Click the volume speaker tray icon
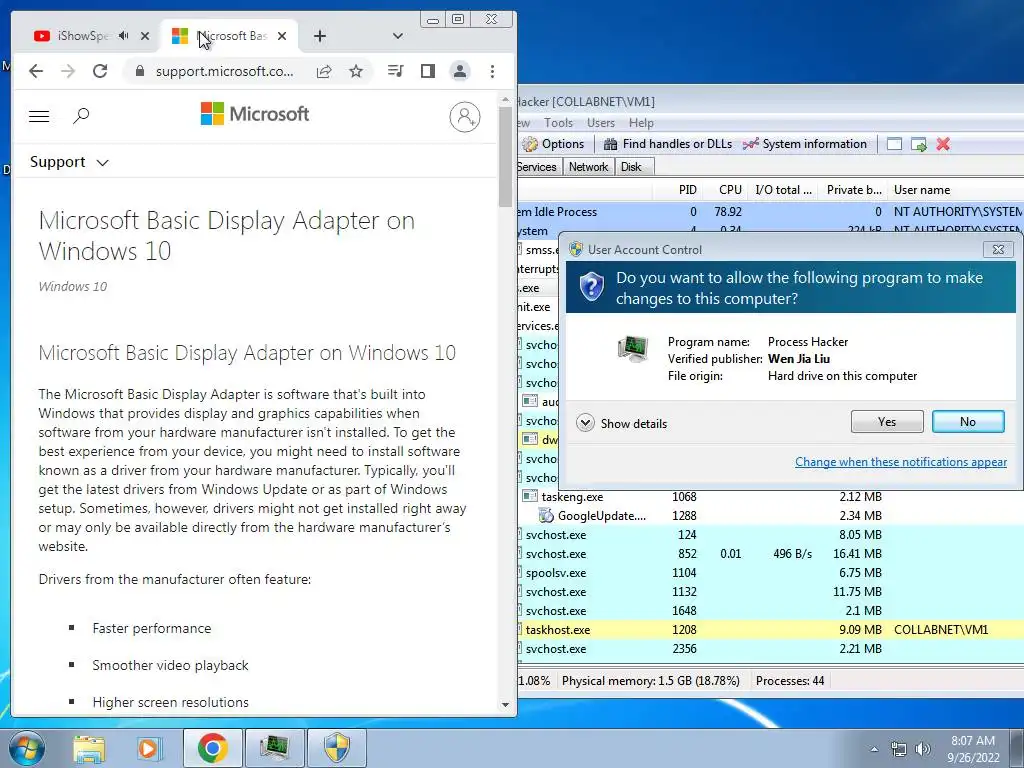The image size is (1024, 768). (923, 749)
